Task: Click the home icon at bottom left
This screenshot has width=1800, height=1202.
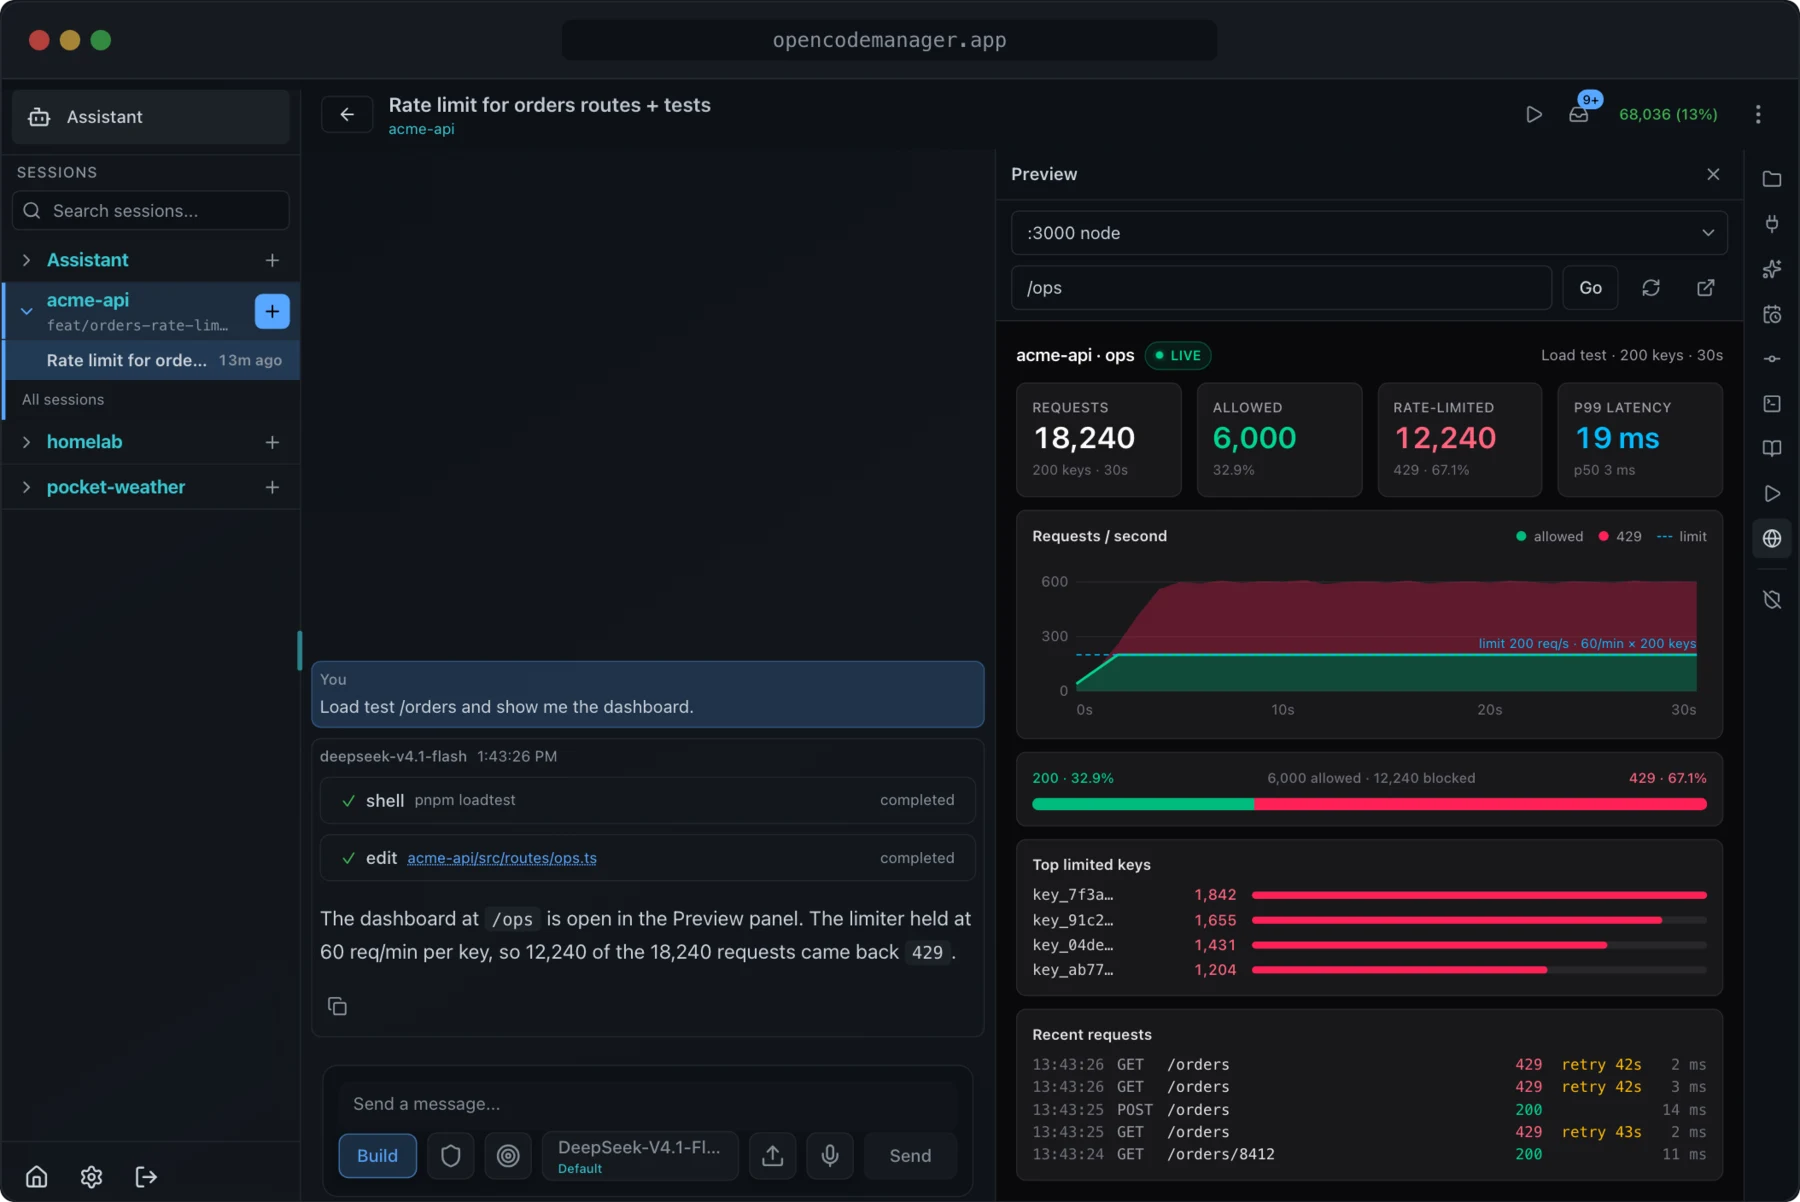Action: [37, 1176]
